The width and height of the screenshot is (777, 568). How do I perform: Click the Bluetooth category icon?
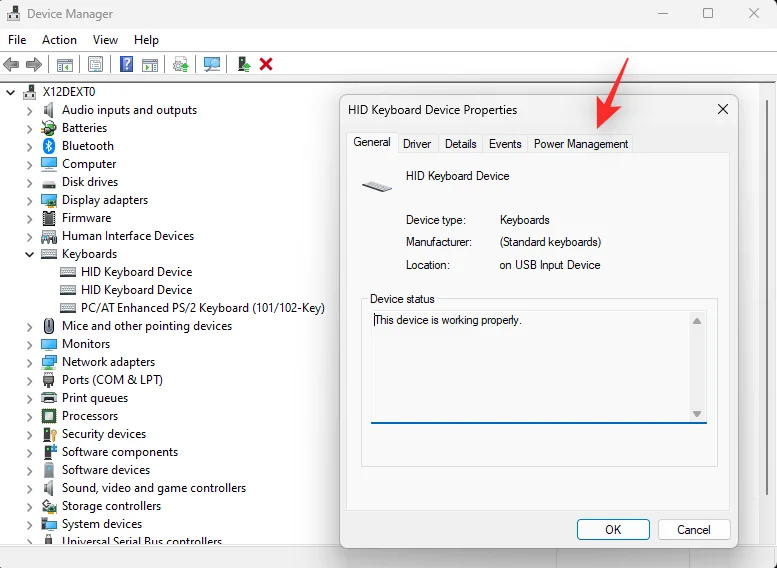click(49, 146)
